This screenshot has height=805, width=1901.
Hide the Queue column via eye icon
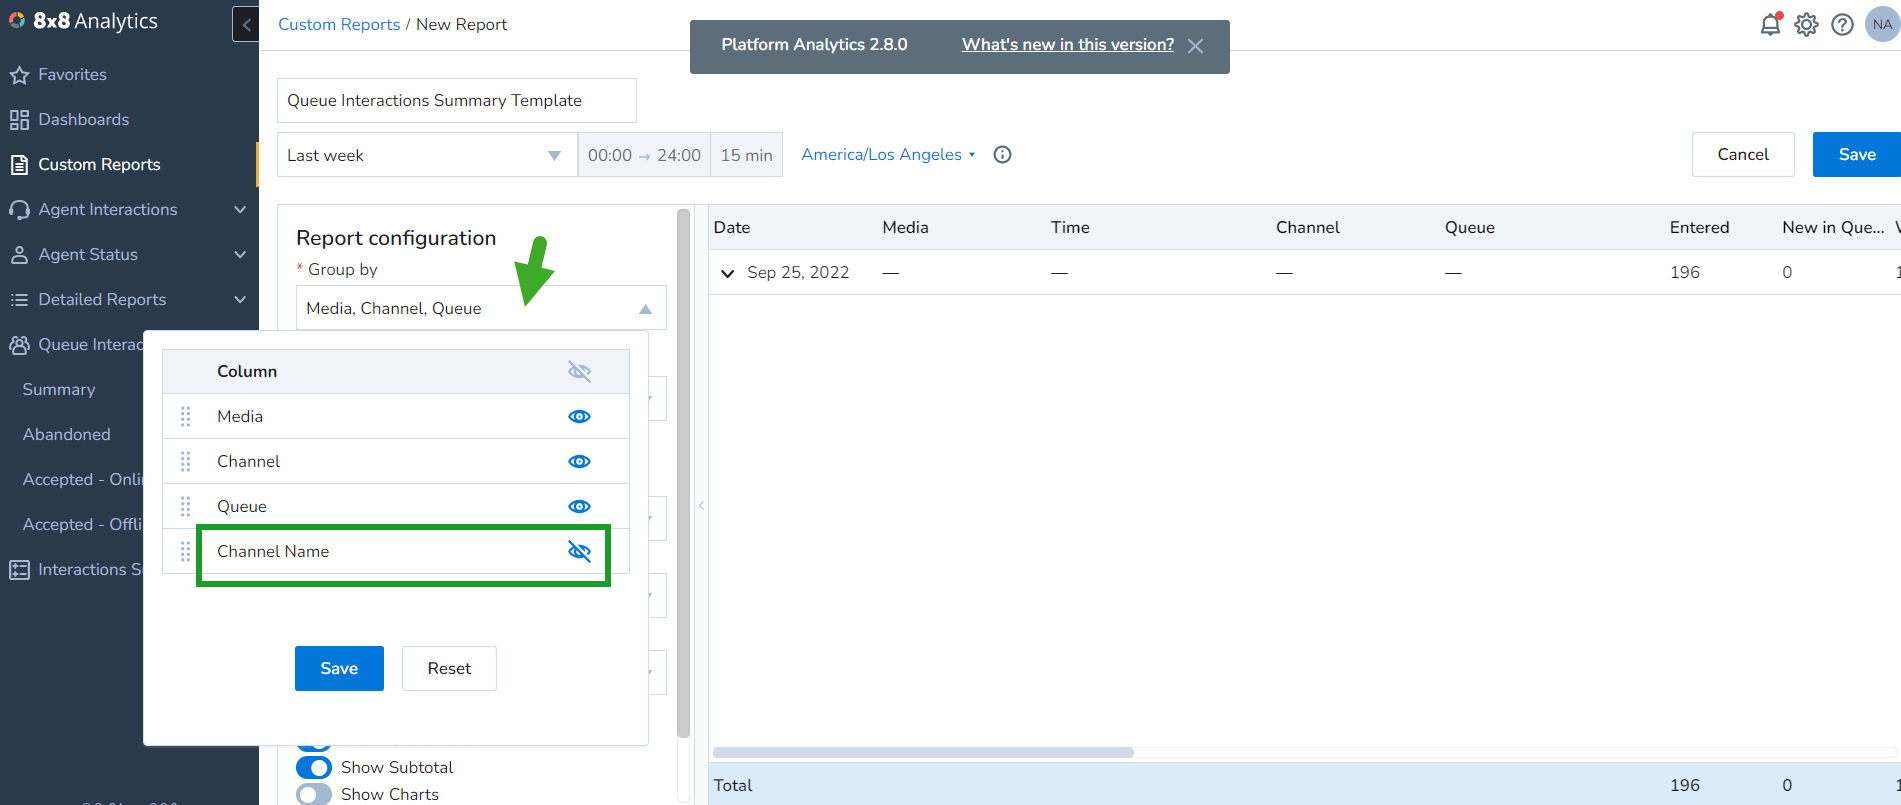click(579, 506)
